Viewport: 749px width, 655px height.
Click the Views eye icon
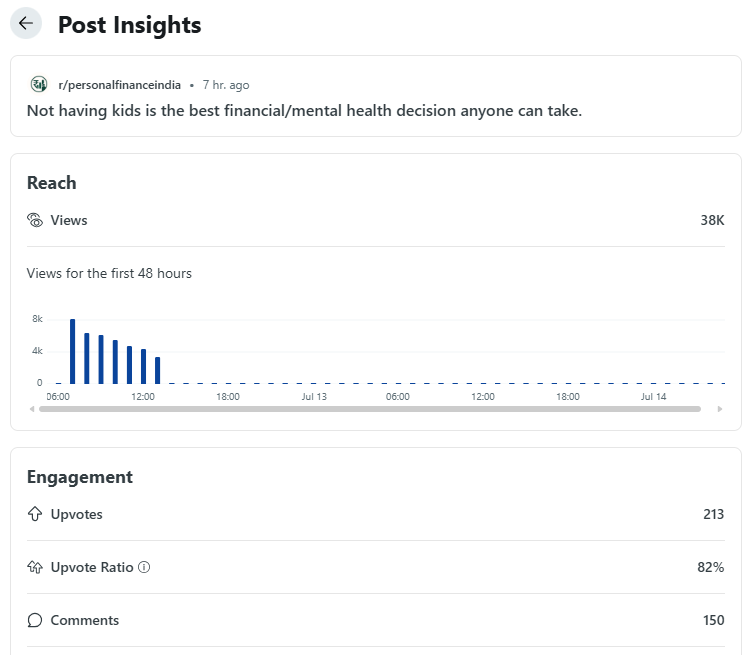35,220
